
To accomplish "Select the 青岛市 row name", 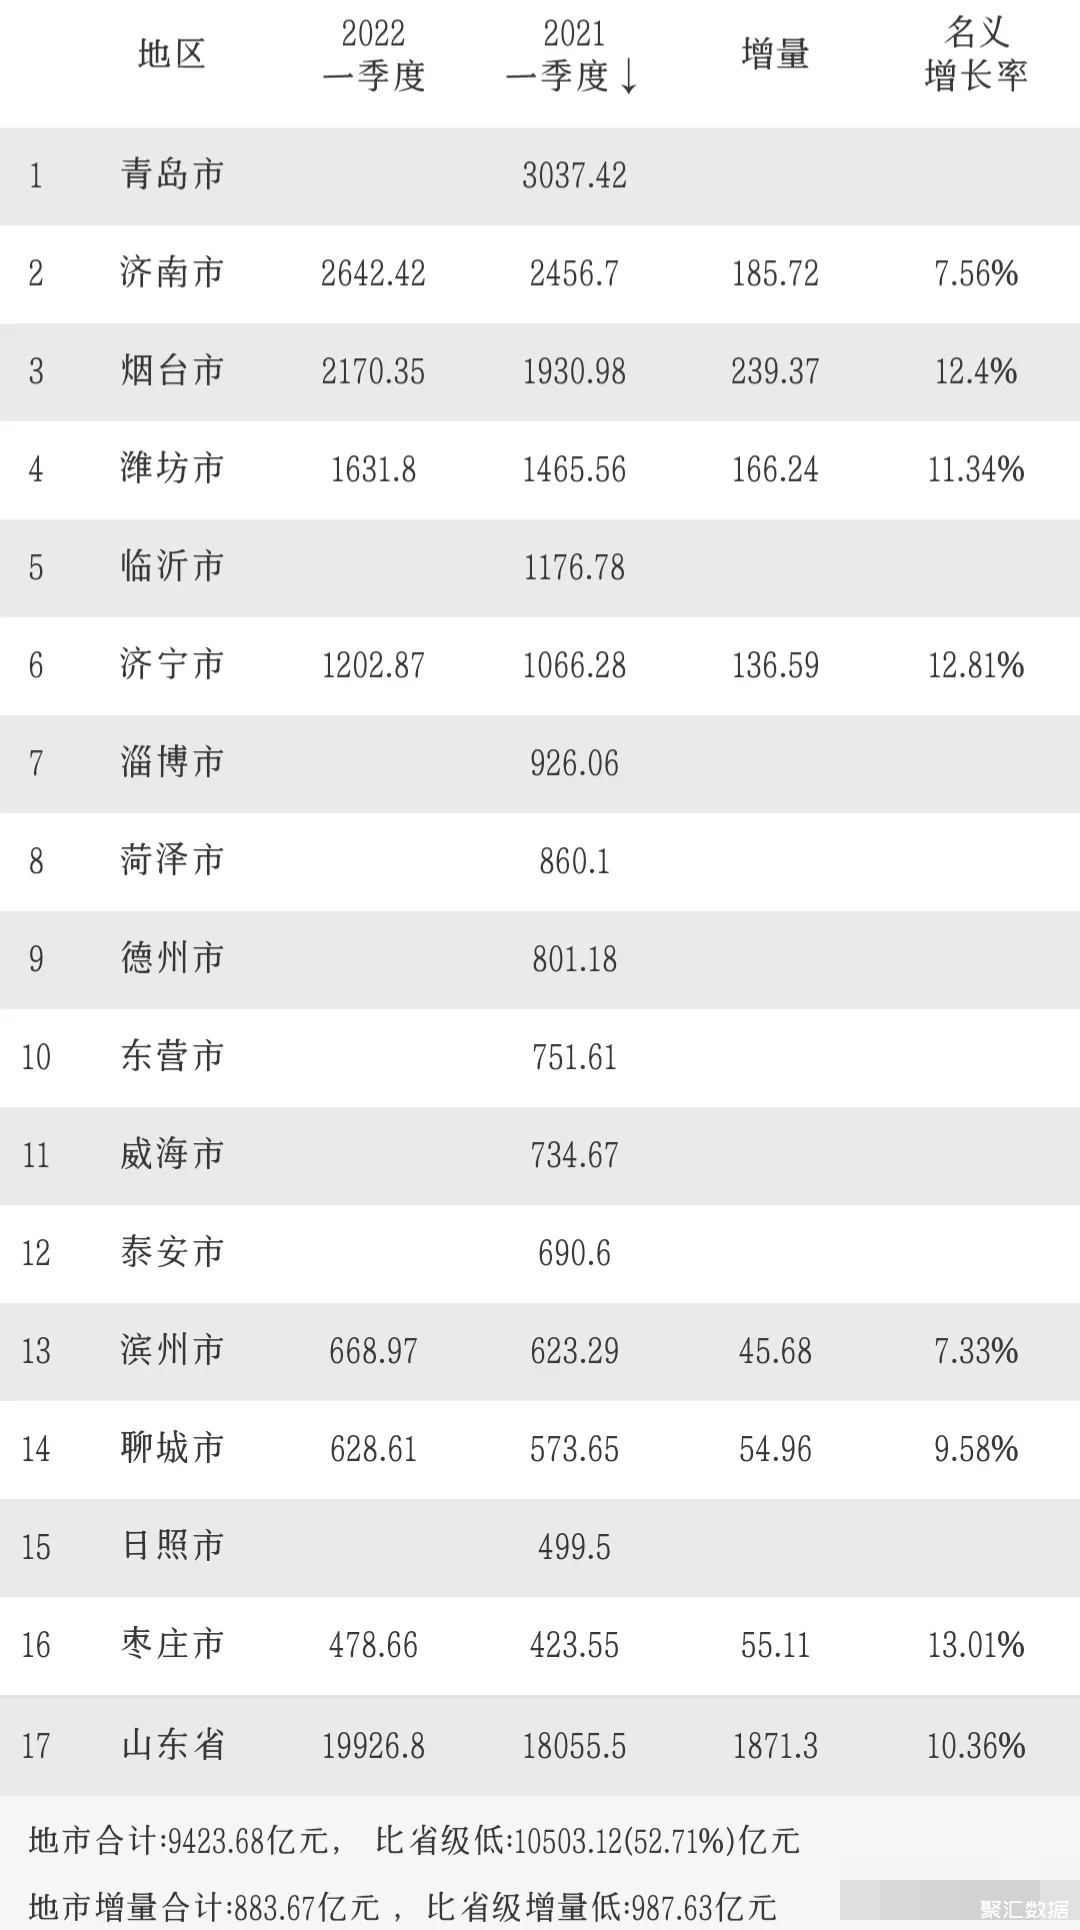I will 172,175.
